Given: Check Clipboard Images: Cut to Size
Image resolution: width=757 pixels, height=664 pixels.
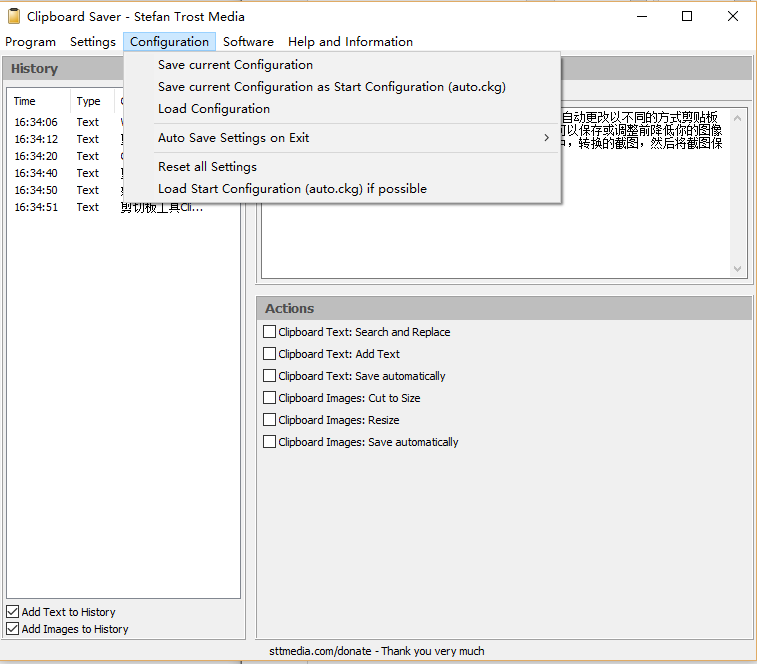Looking at the screenshot, I should [x=270, y=398].
